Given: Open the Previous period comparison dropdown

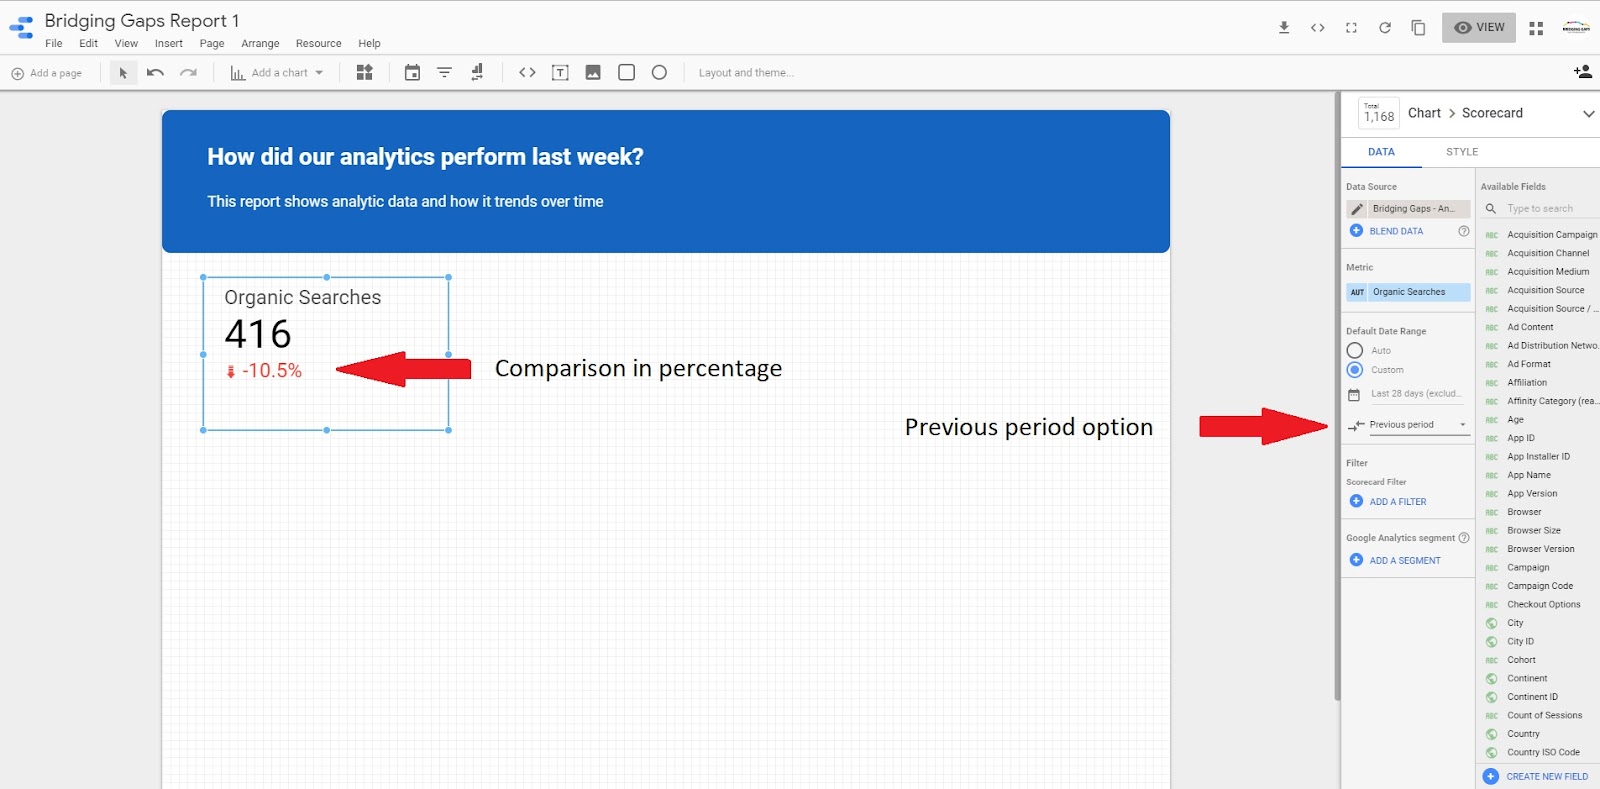Looking at the screenshot, I should point(1408,425).
